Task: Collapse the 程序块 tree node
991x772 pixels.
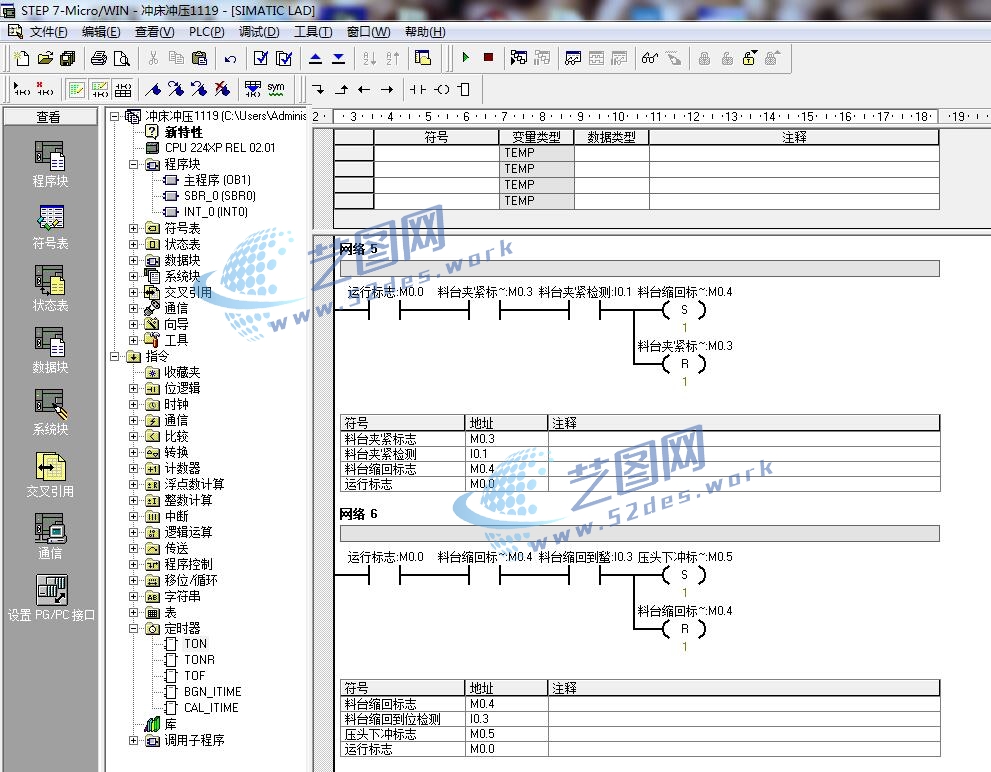Action: tap(133, 164)
